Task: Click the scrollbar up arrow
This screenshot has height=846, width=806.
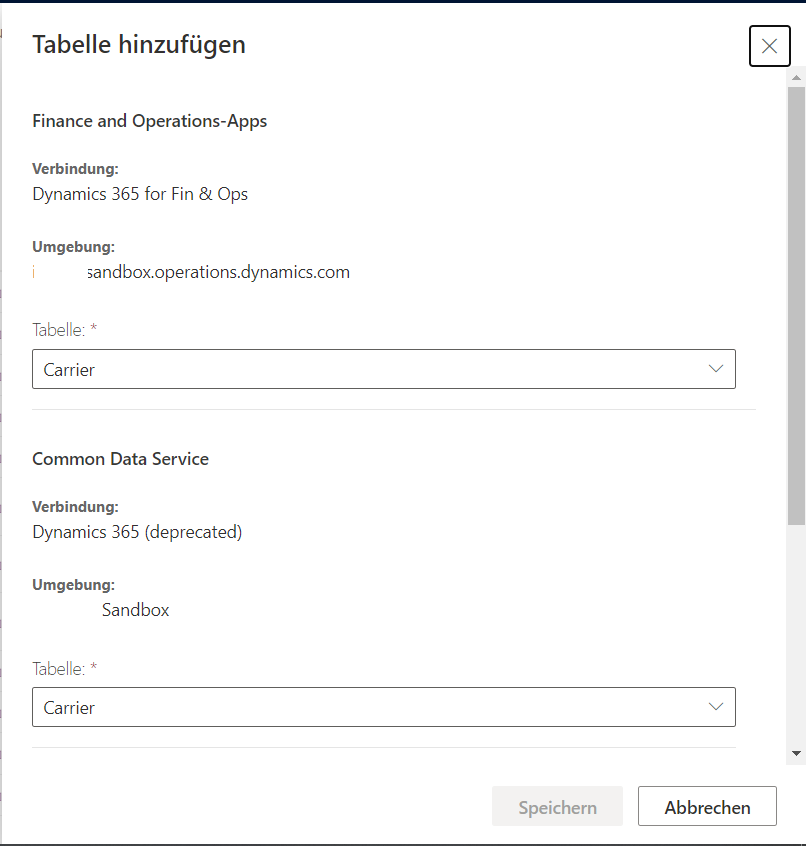Action: (796, 76)
